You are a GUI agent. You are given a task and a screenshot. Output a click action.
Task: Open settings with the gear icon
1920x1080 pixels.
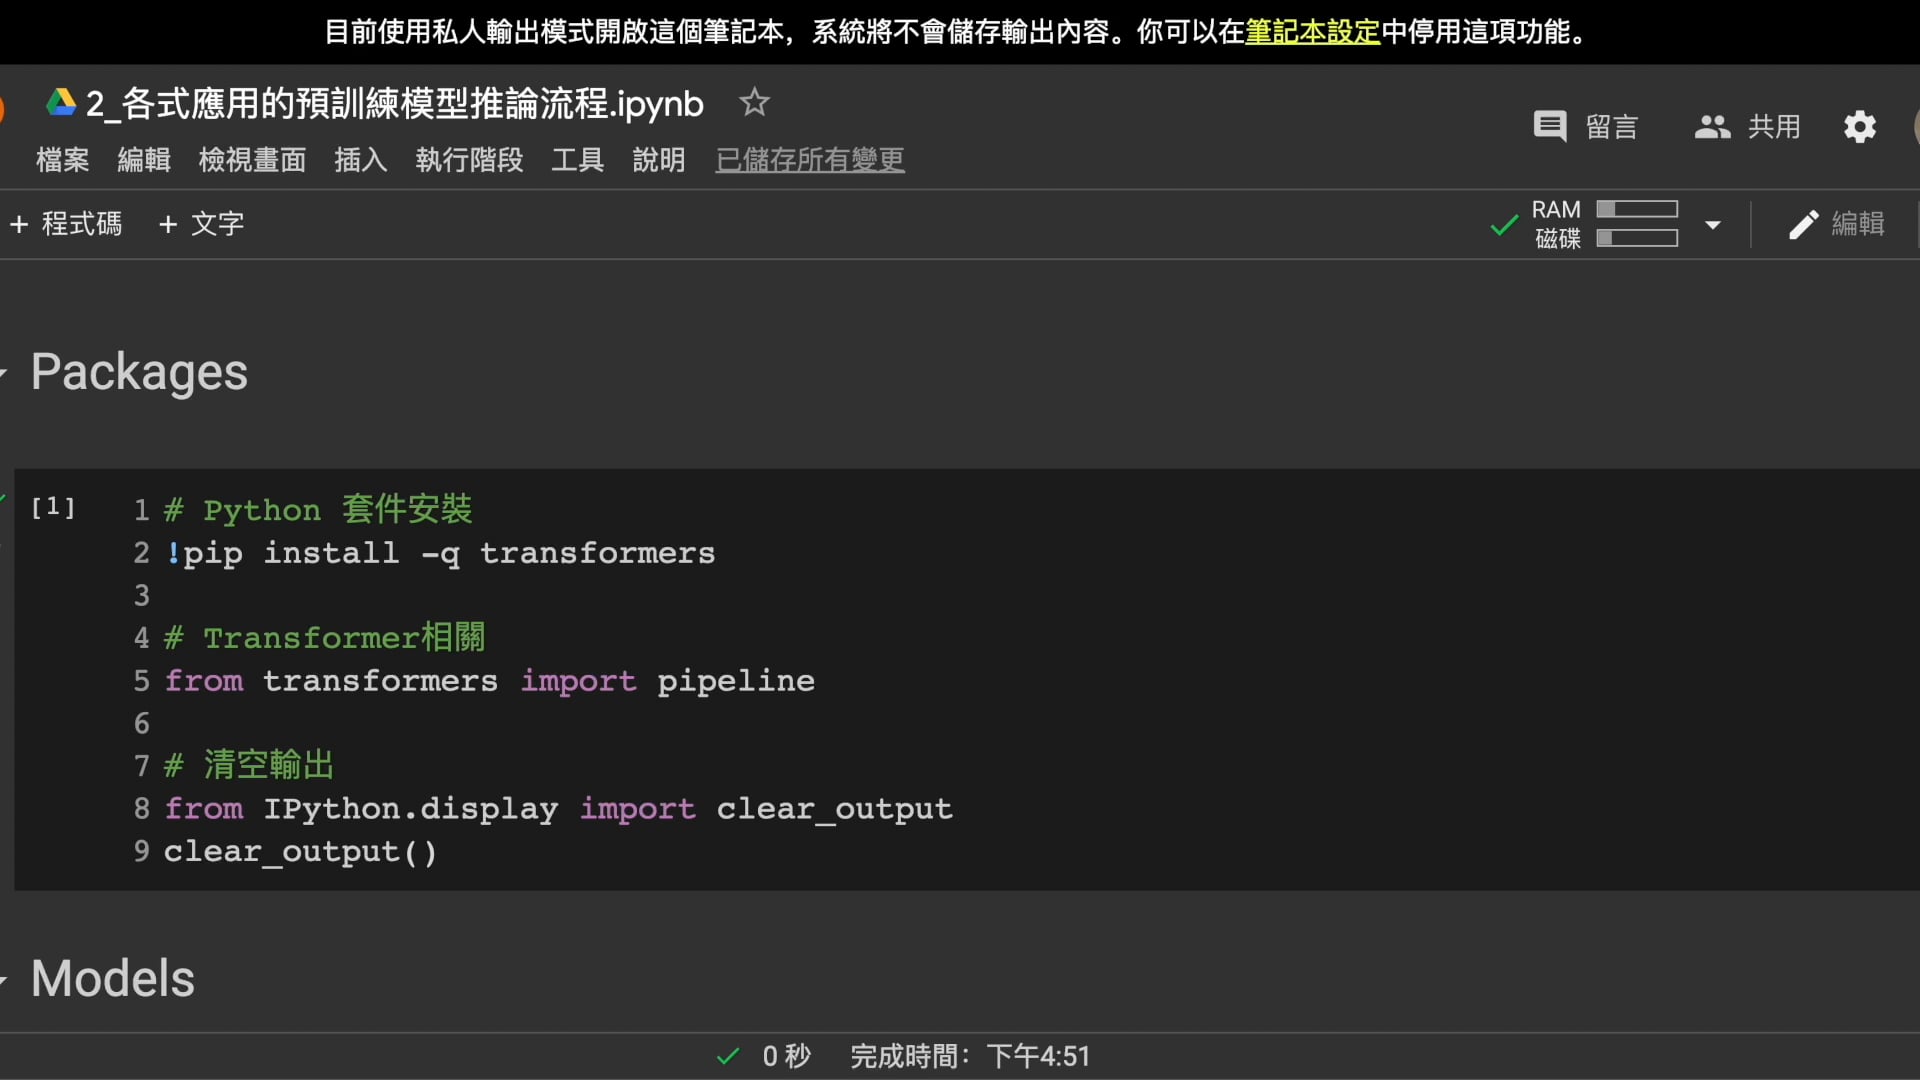tap(1859, 127)
